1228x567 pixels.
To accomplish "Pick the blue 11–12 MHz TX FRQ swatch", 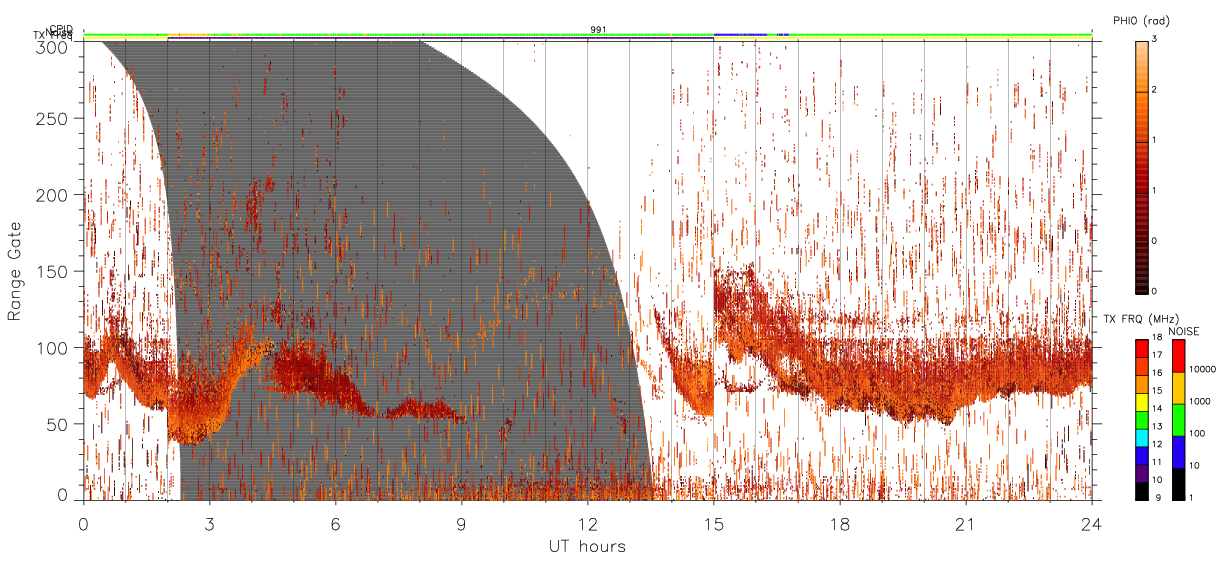I will (x=1141, y=456).
